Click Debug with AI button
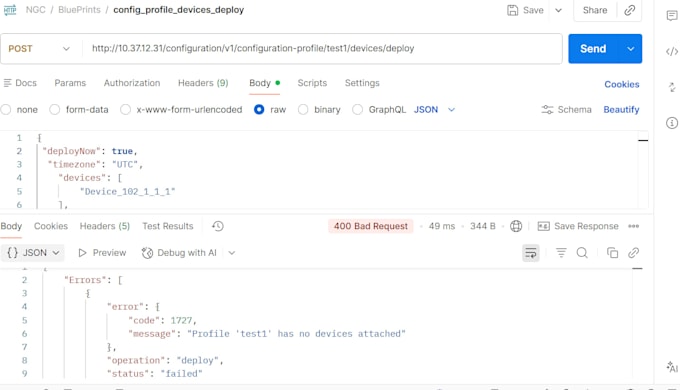 click(179, 253)
